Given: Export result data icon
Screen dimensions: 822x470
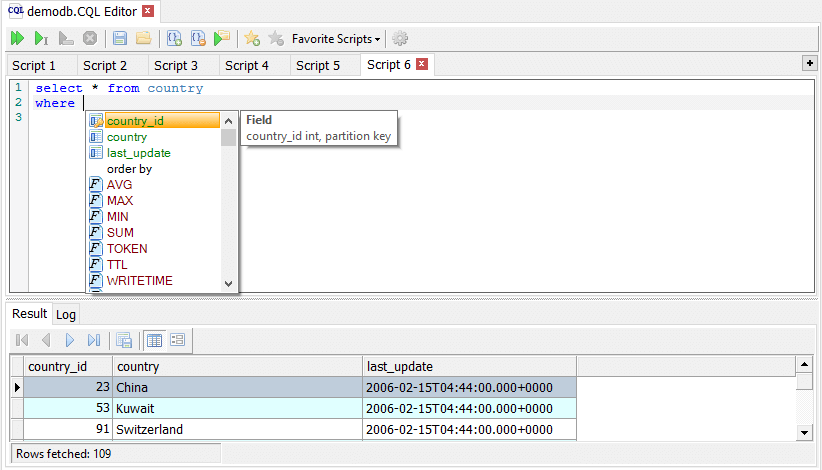Looking at the screenshot, I should (x=124, y=340).
